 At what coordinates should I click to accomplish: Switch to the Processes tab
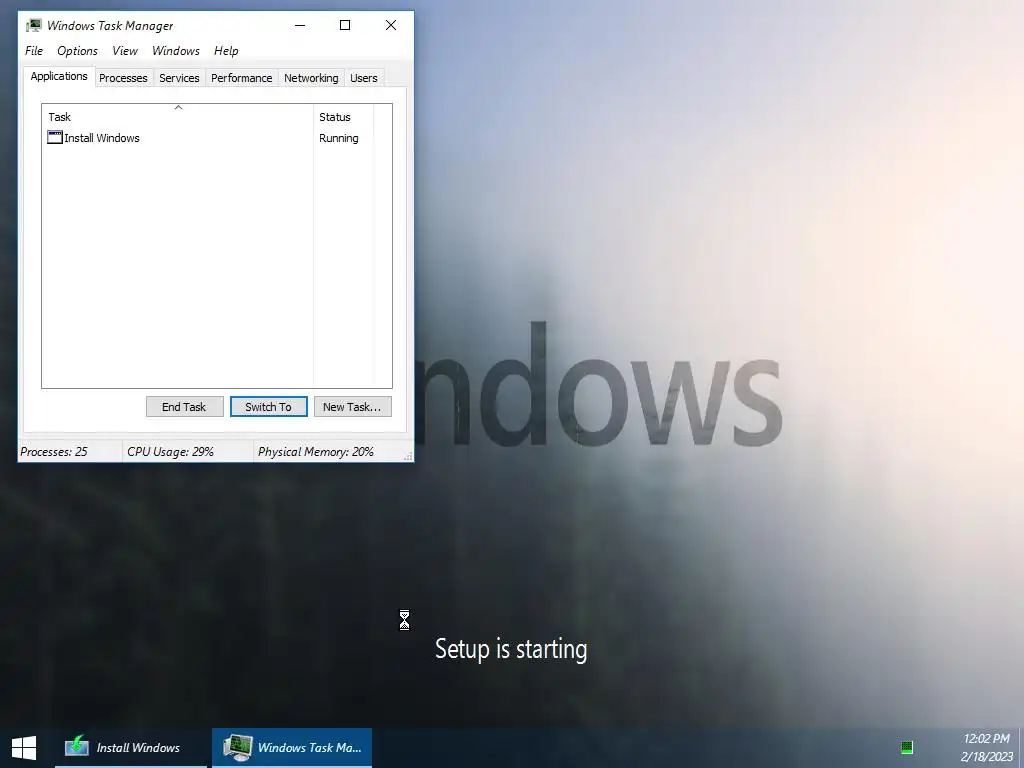123,78
